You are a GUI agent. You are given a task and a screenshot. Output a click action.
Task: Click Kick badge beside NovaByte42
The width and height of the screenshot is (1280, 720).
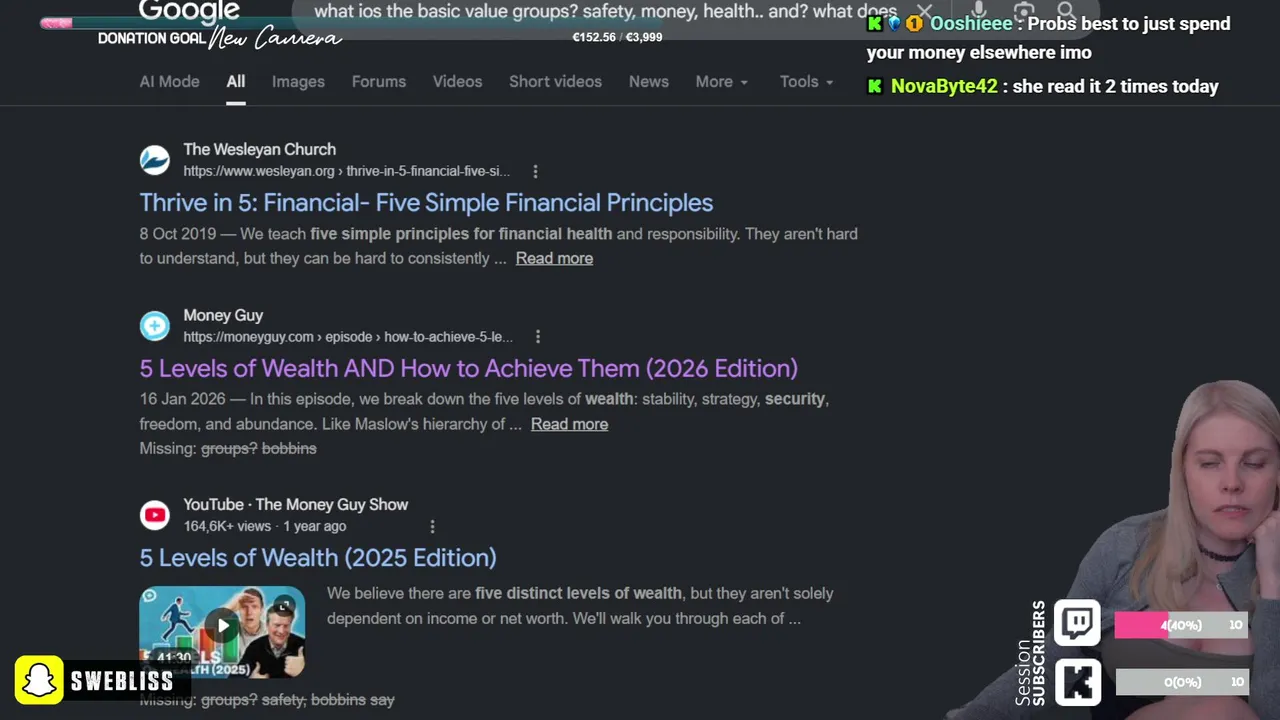pyautogui.click(x=875, y=87)
